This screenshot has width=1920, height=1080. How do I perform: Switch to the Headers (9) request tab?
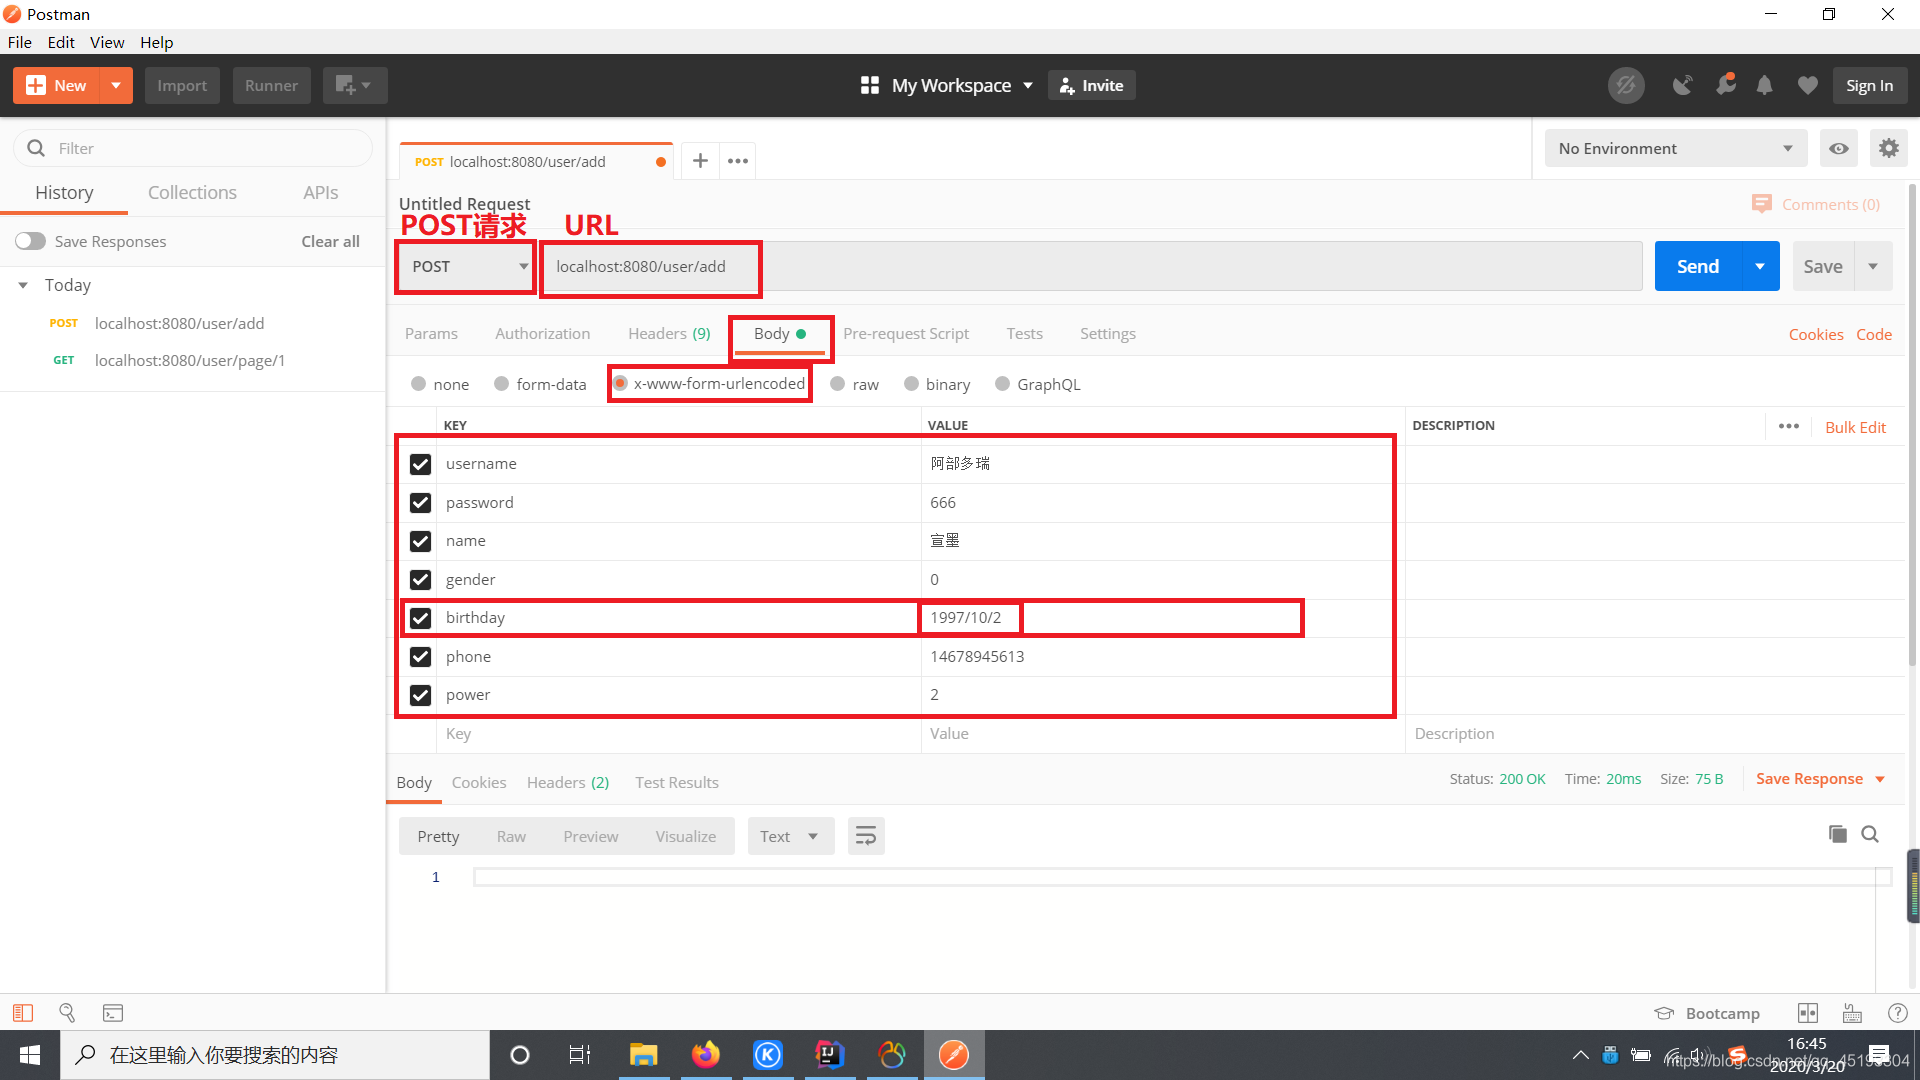point(669,333)
